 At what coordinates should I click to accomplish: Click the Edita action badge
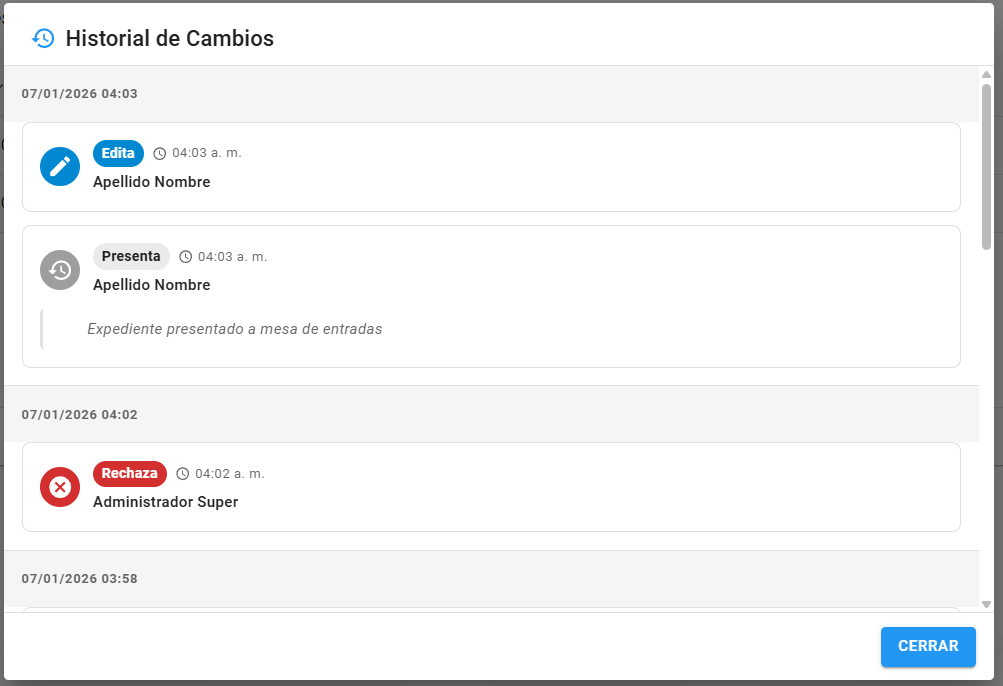tap(118, 153)
